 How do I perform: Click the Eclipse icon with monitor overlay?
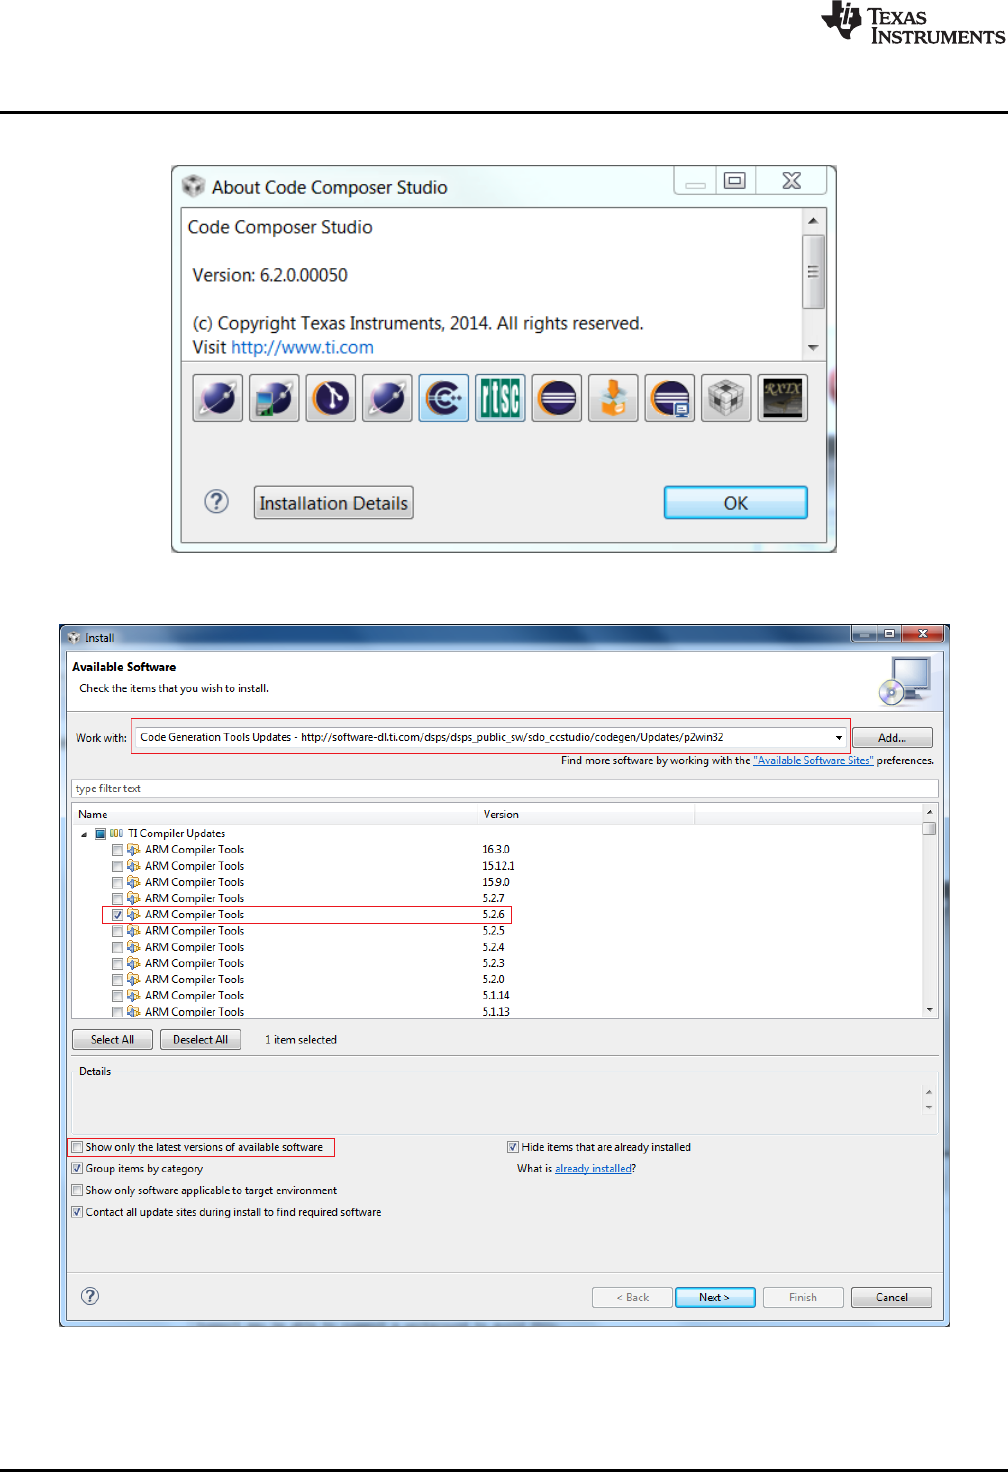tap(670, 398)
